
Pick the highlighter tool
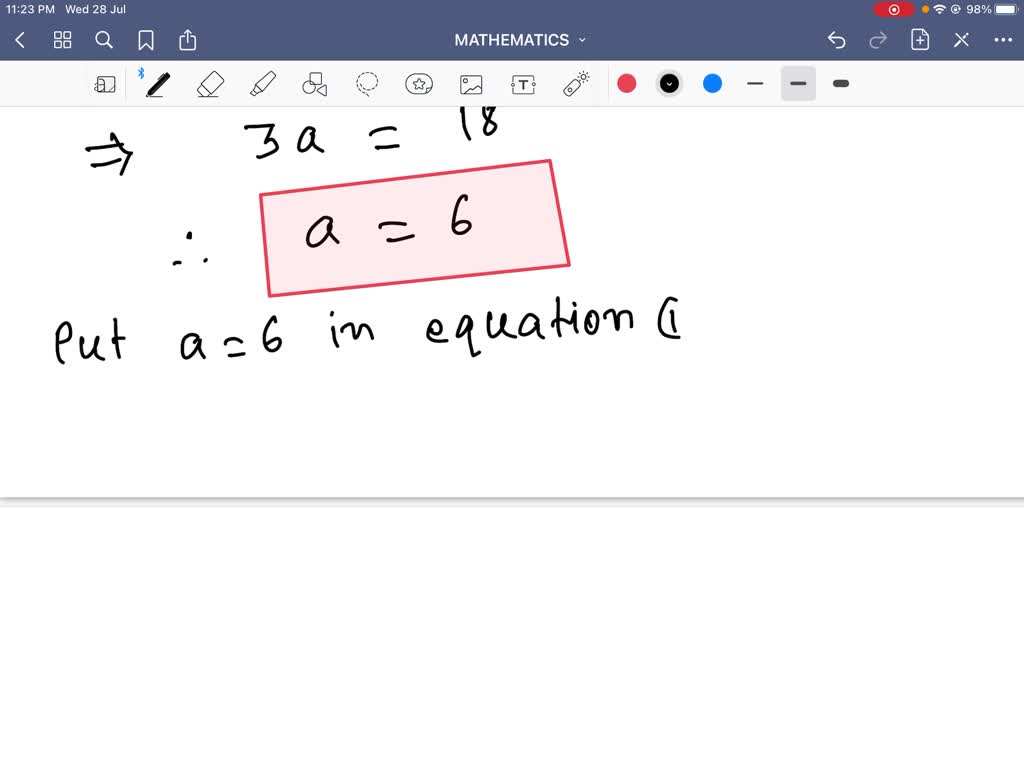coord(262,84)
